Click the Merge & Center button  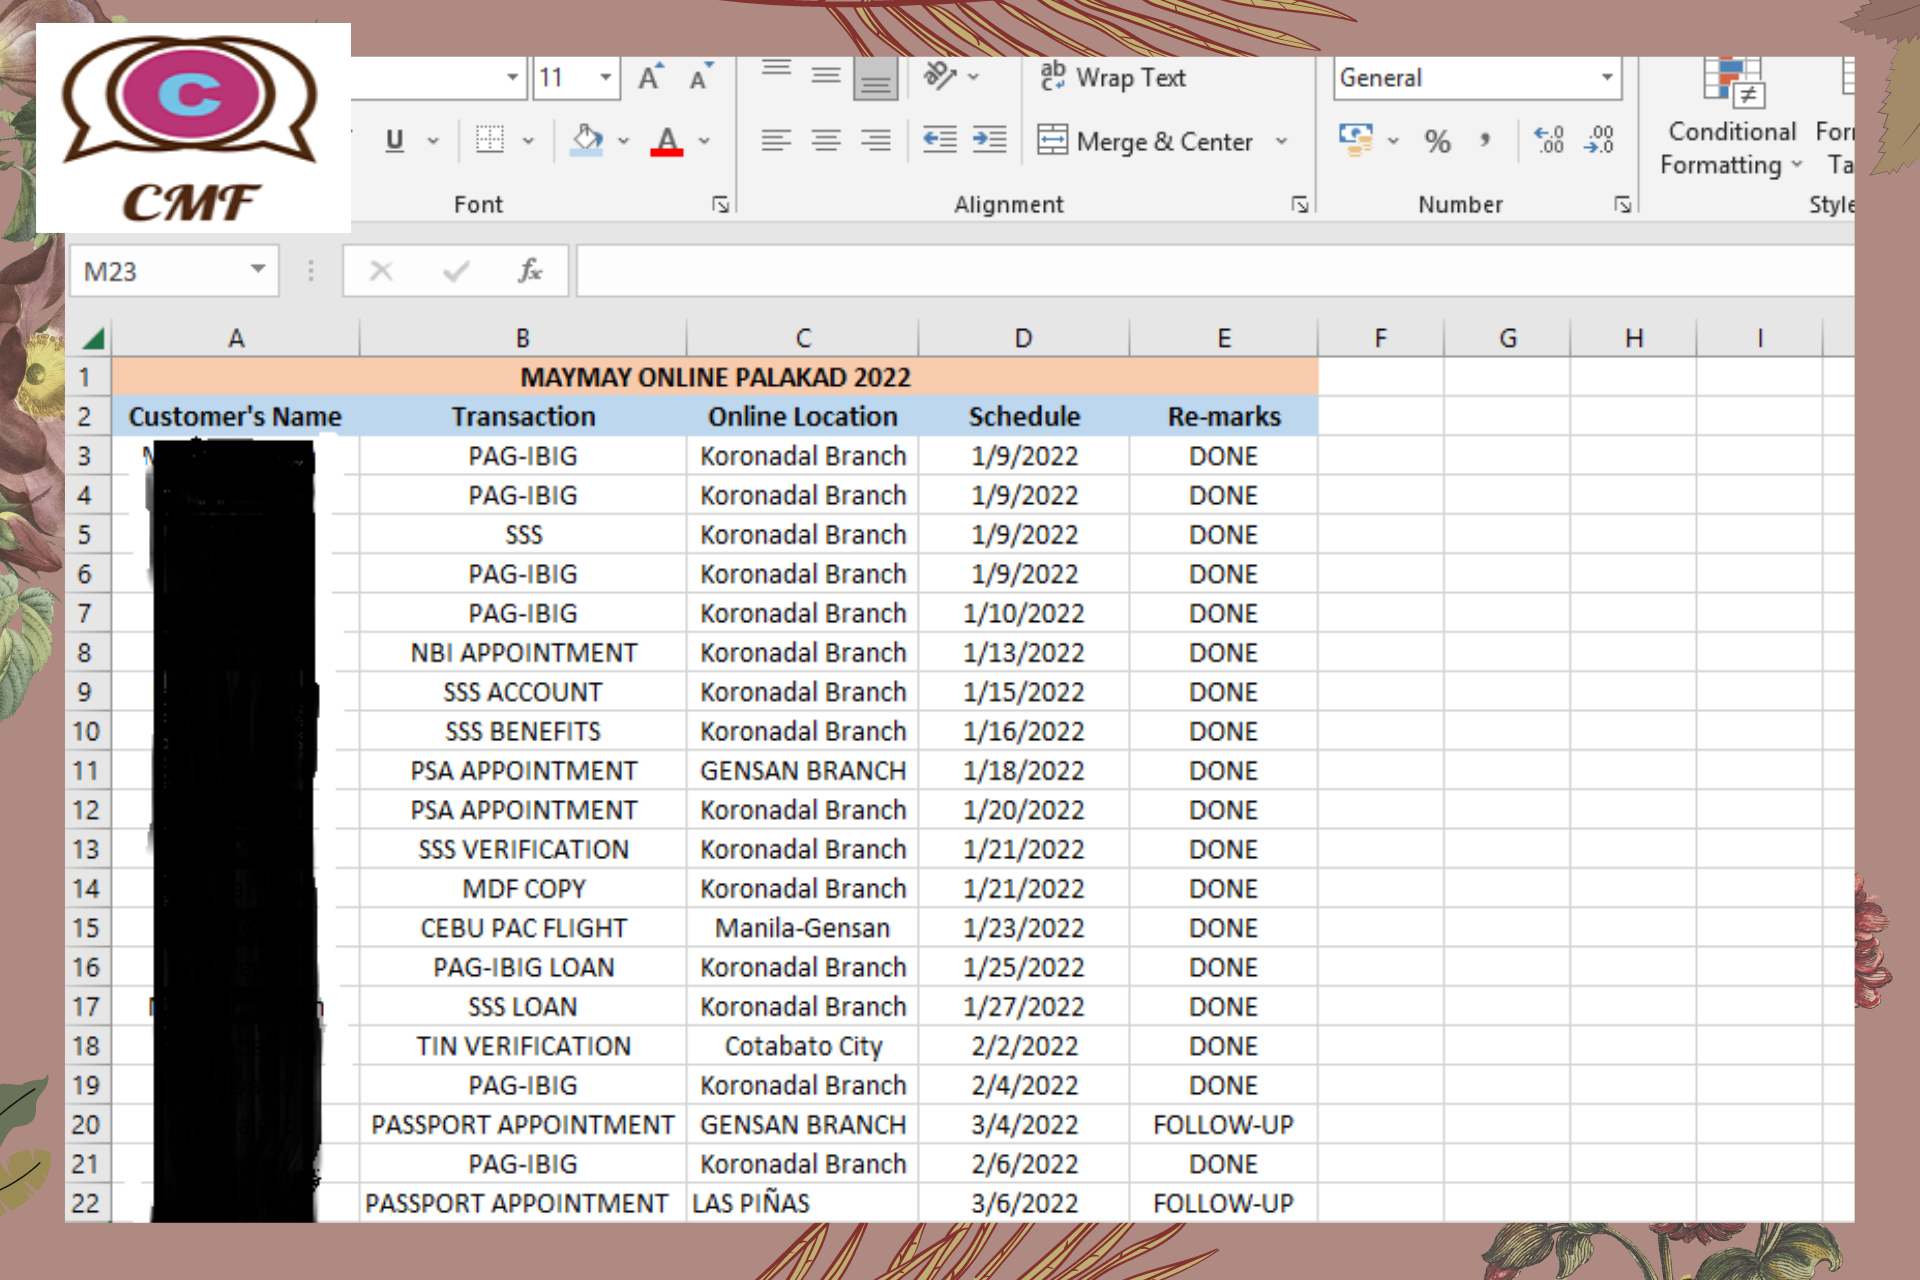1146,141
